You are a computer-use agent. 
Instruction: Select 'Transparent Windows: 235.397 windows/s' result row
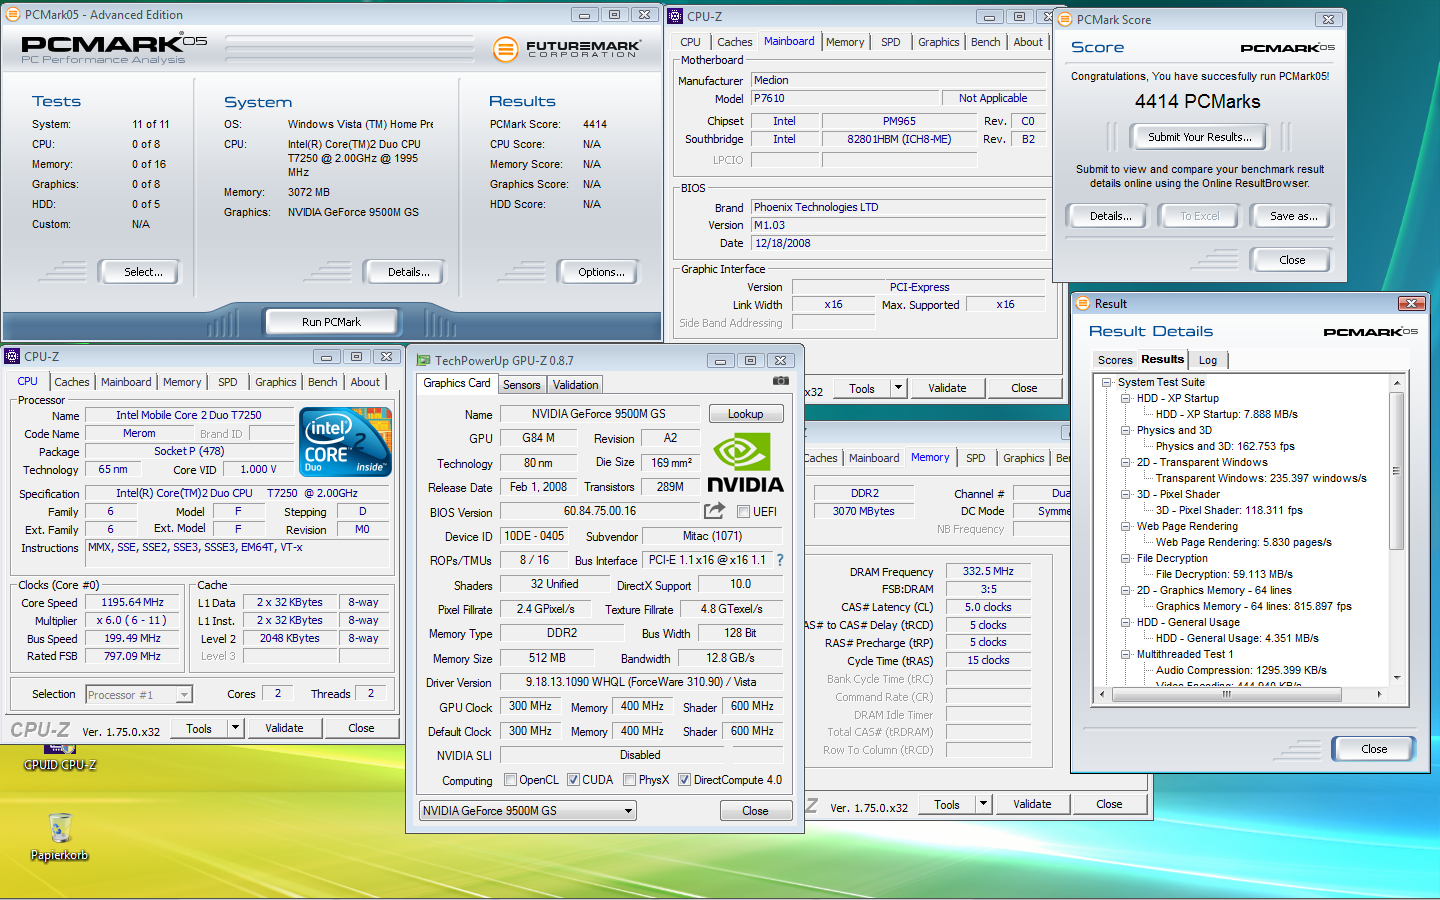(x=1261, y=478)
